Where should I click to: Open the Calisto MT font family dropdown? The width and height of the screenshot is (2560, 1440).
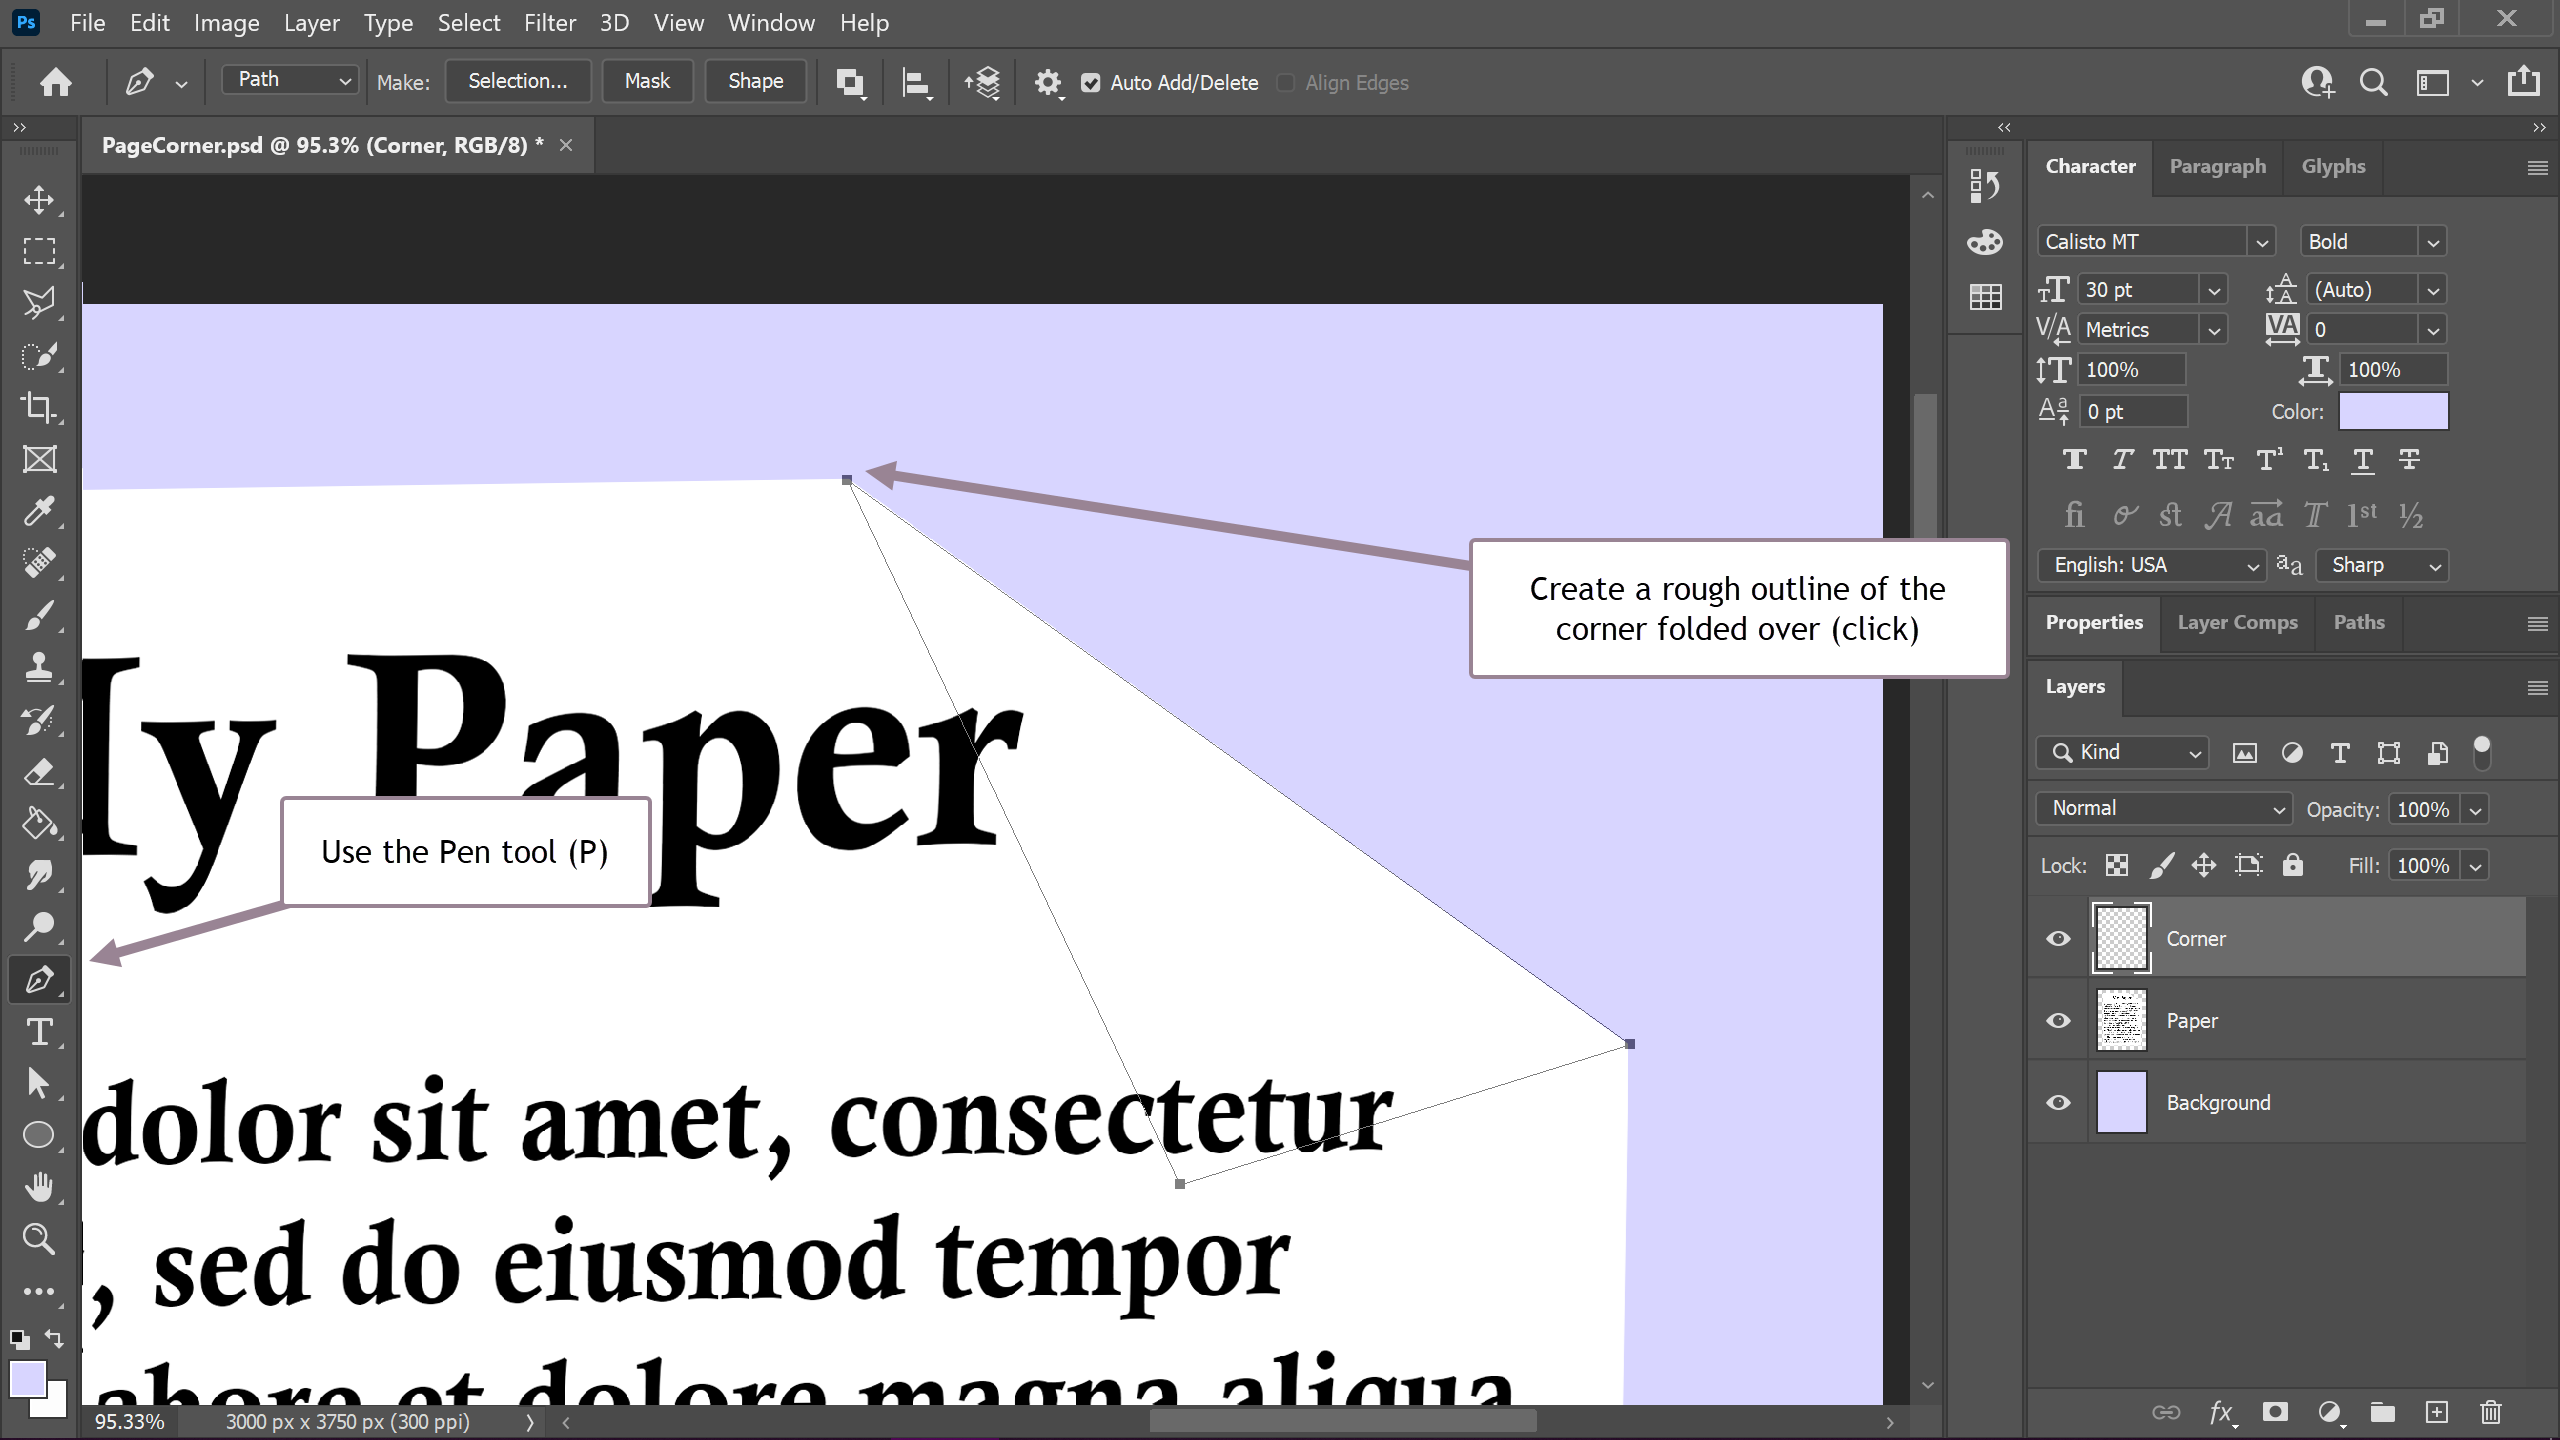[x=2261, y=242]
